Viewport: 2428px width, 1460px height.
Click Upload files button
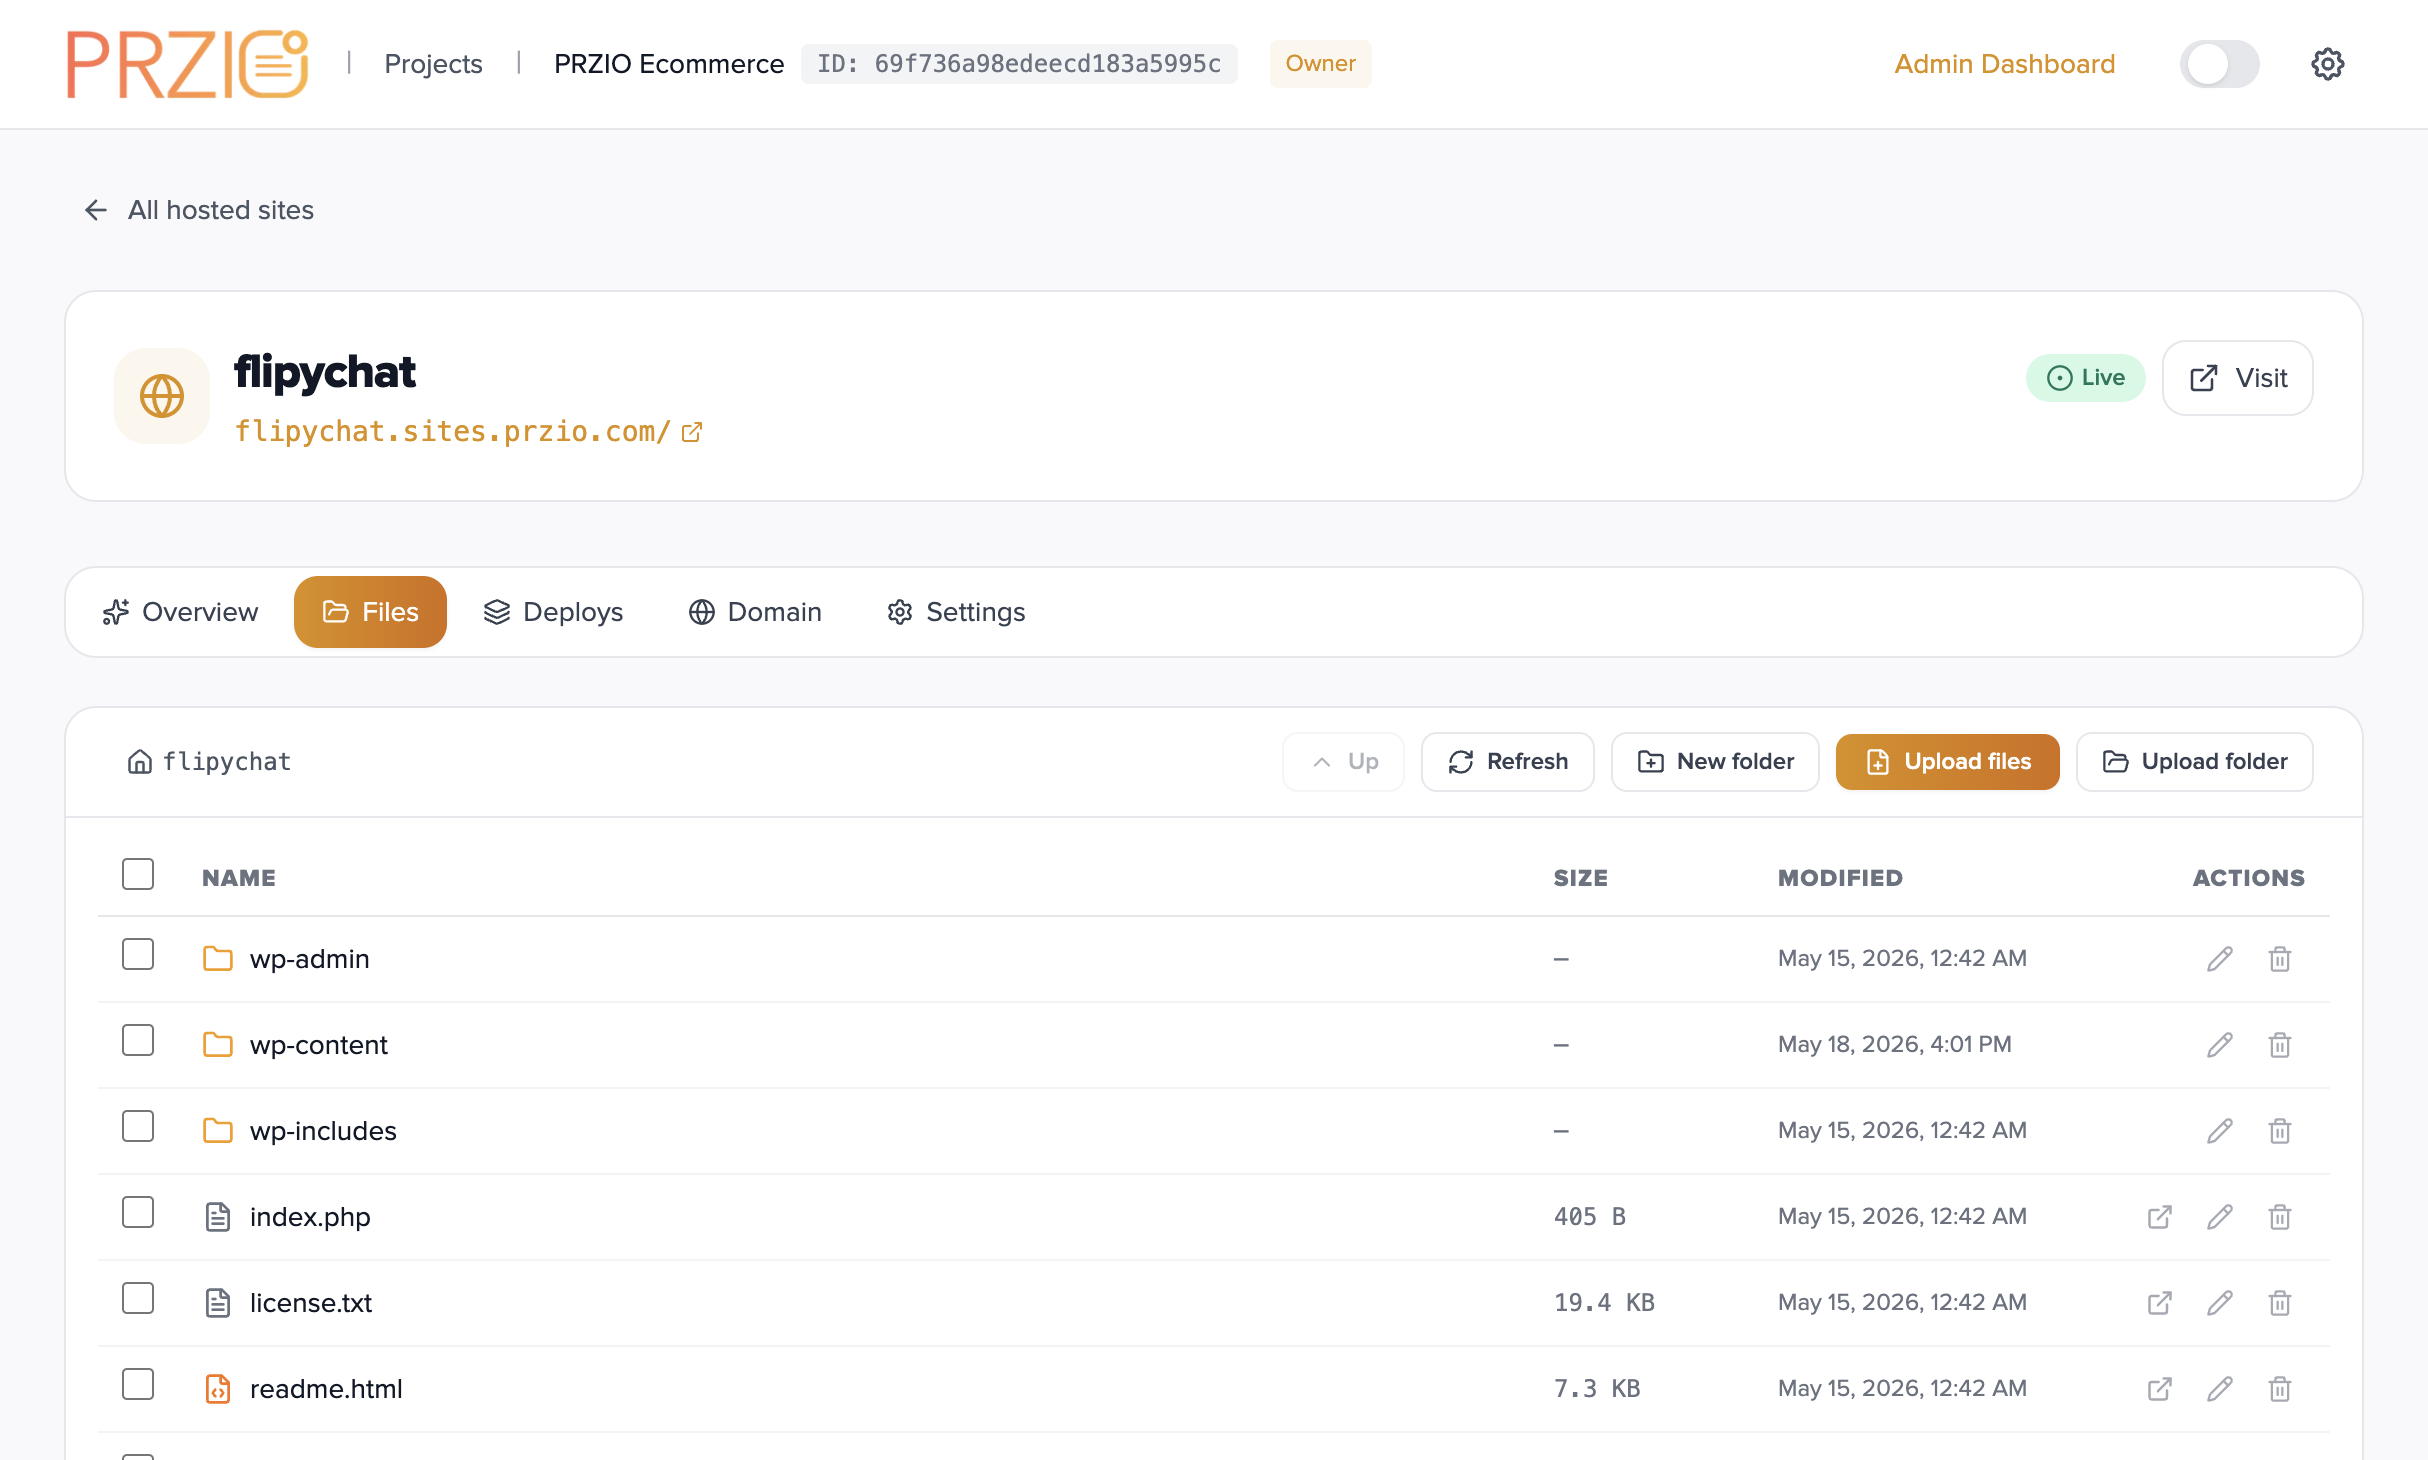(1947, 762)
